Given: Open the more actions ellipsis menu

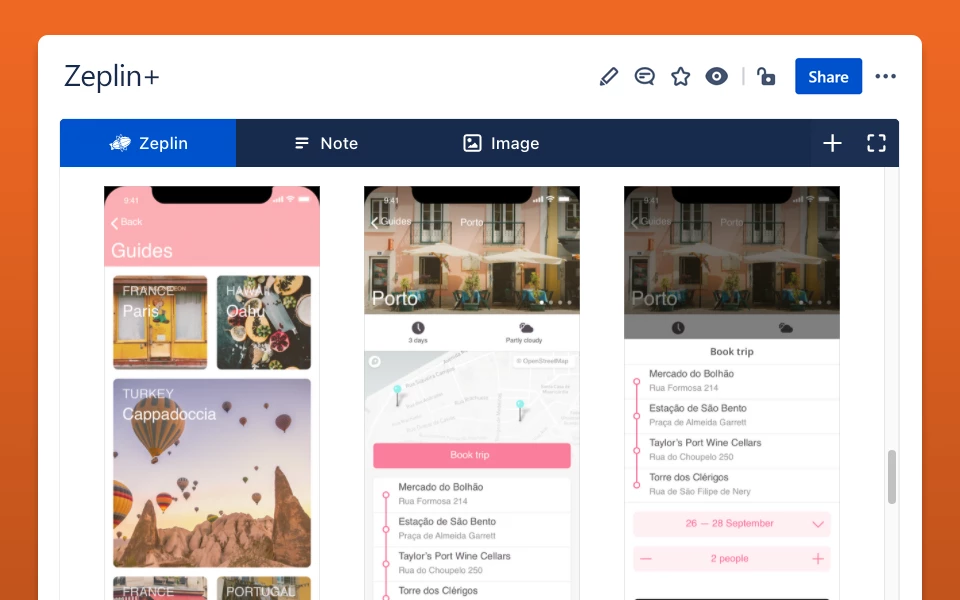Looking at the screenshot, I should coord(885,77).
